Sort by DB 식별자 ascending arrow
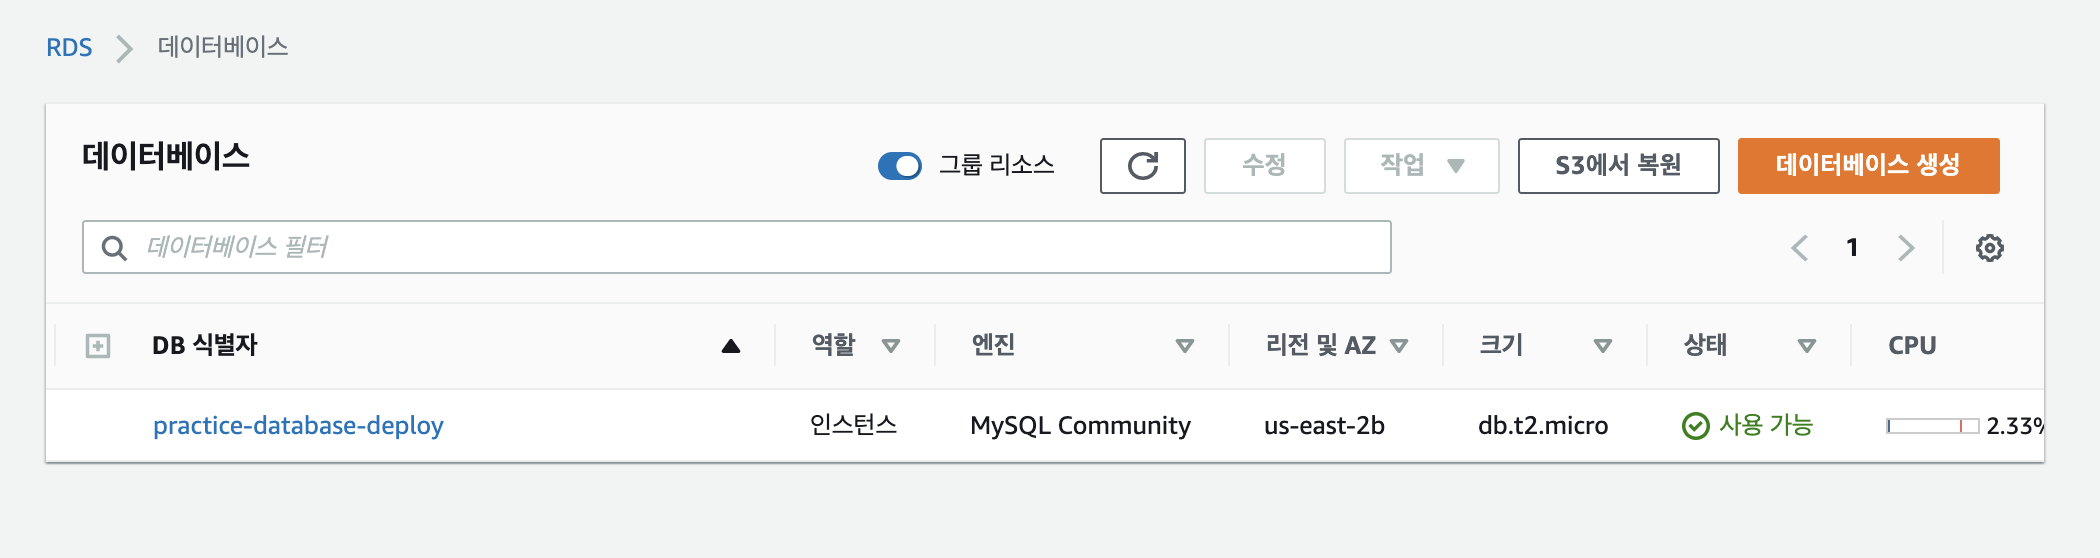Image resolution: width=2100 pixels, height=558 pixels. [731, 346]
